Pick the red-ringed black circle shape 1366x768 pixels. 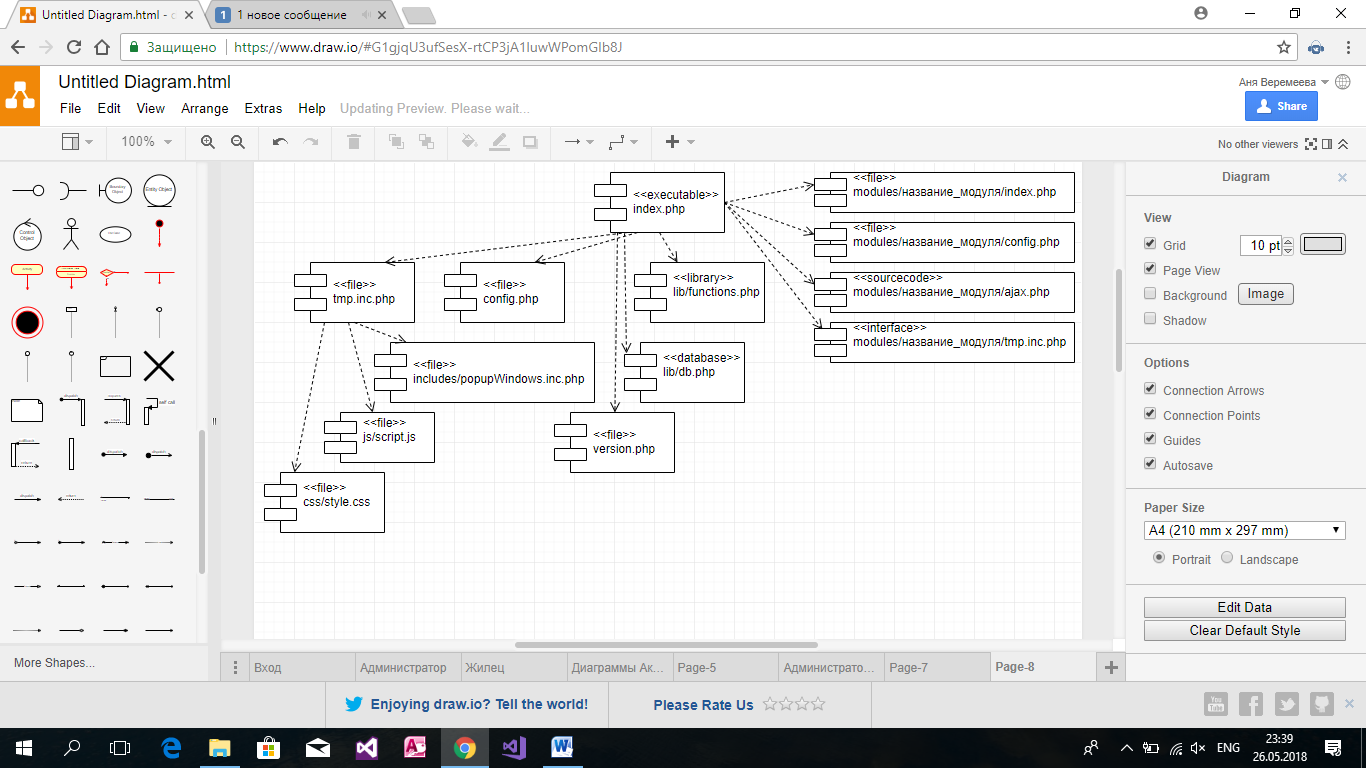tap(27, 322)
